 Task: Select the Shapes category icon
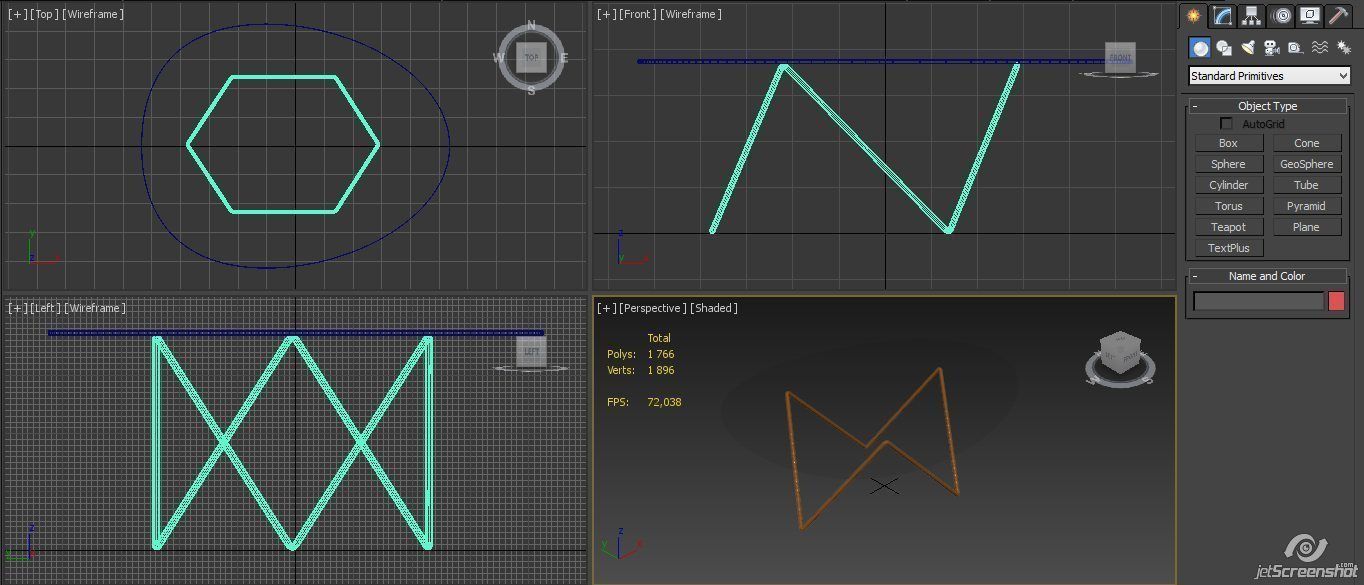[1224, 47]
